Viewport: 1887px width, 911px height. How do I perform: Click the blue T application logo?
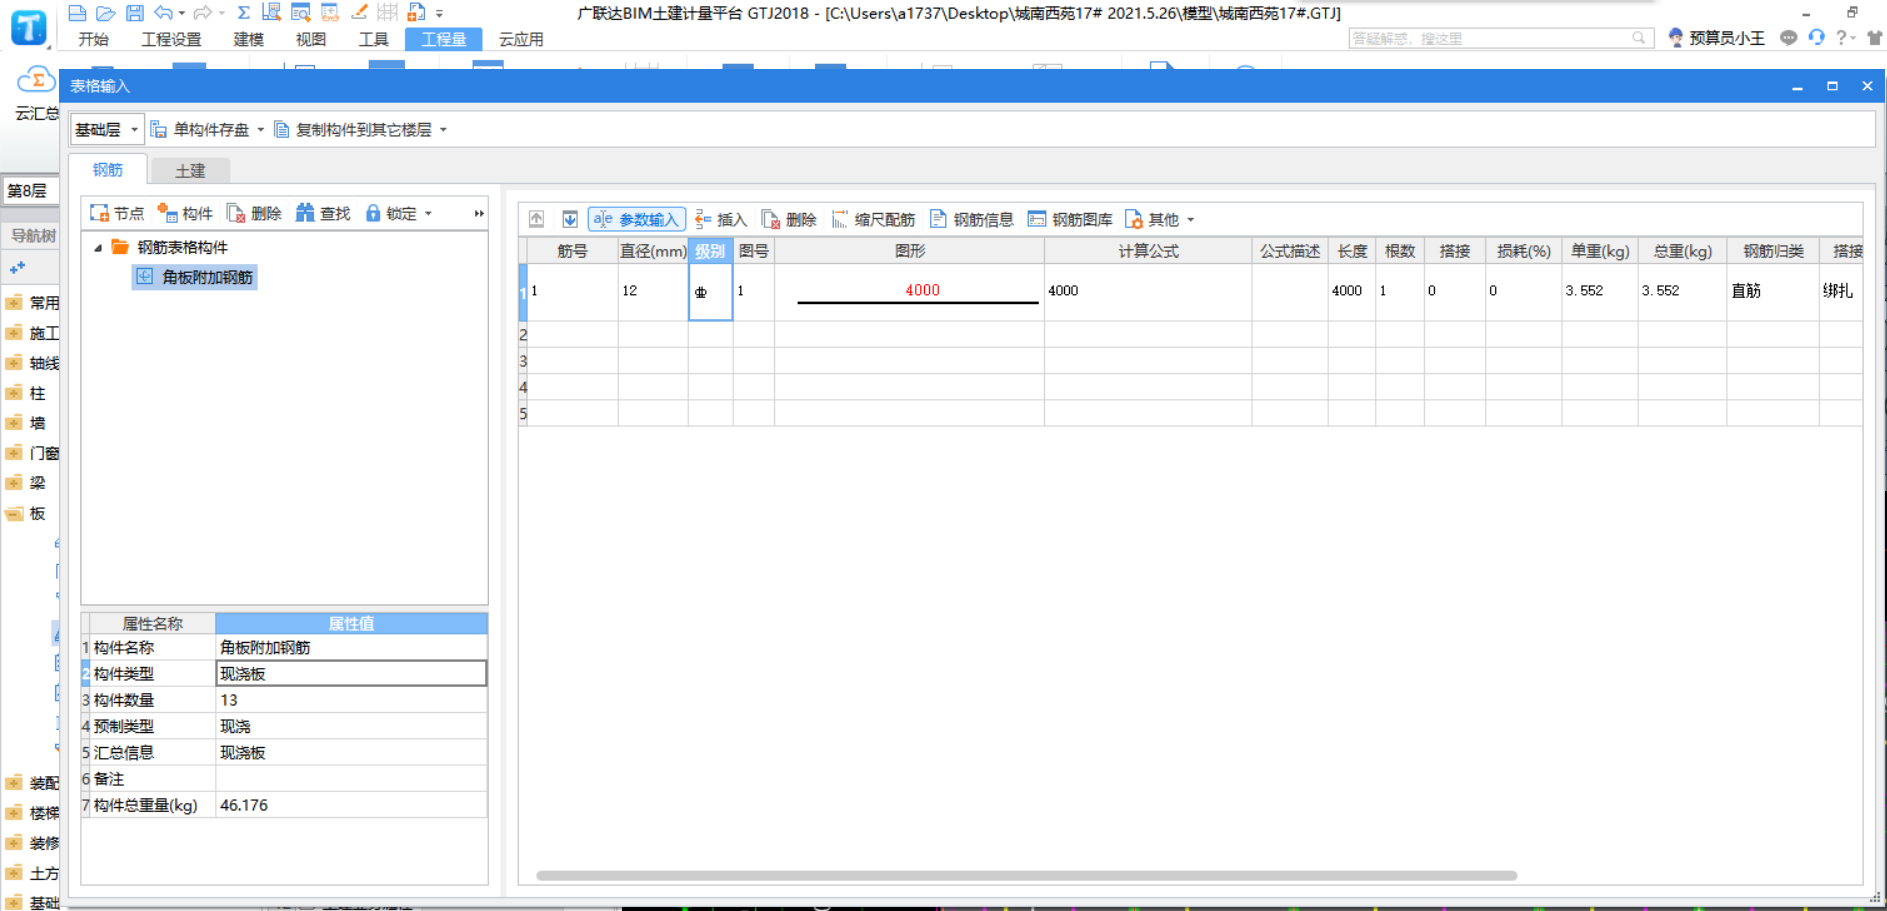click(29, 26)
